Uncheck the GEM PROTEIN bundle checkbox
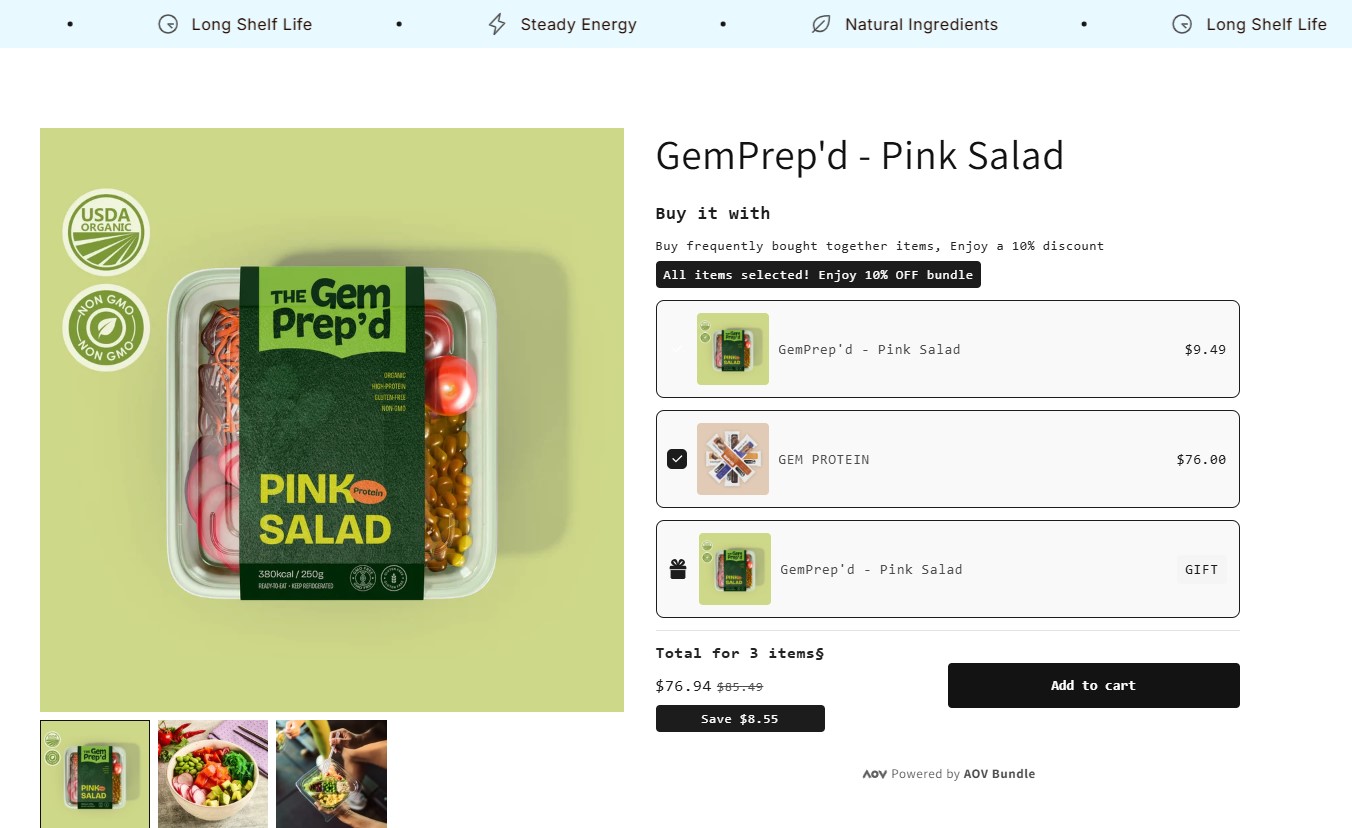The height and width of the screenshot is (828, 1352). 677,459
